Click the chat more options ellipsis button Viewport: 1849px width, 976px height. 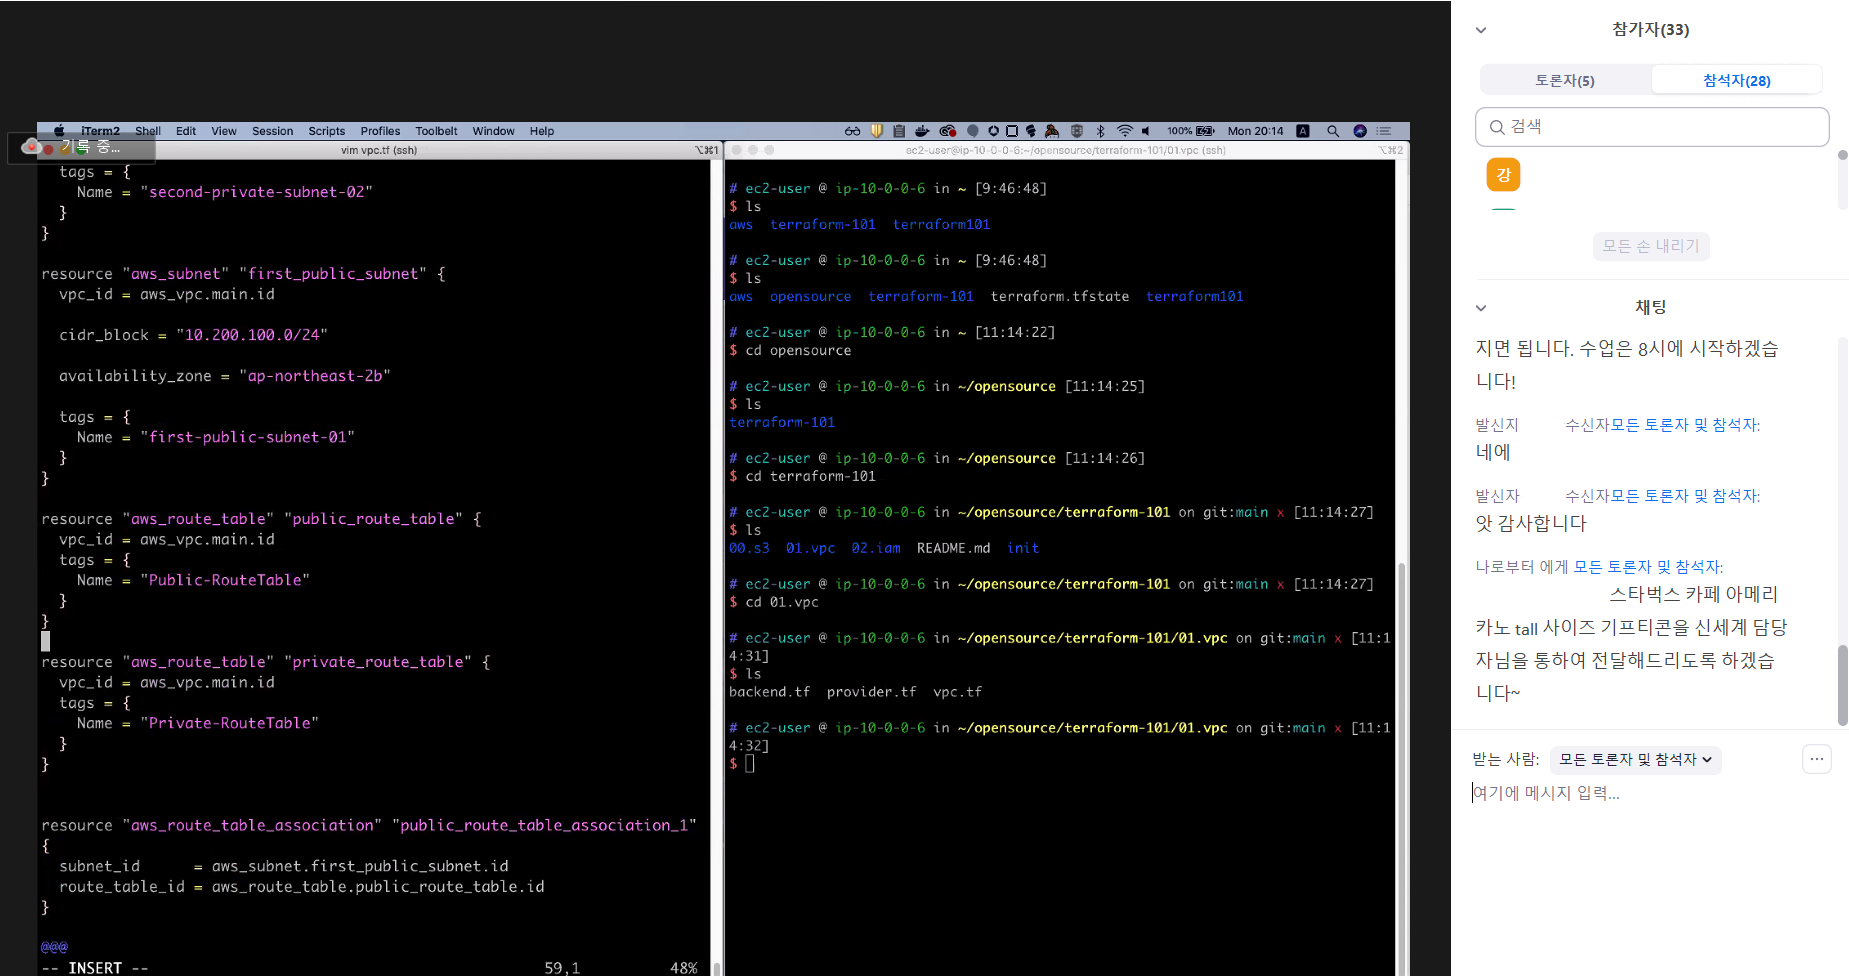(x=1816, y=760)
